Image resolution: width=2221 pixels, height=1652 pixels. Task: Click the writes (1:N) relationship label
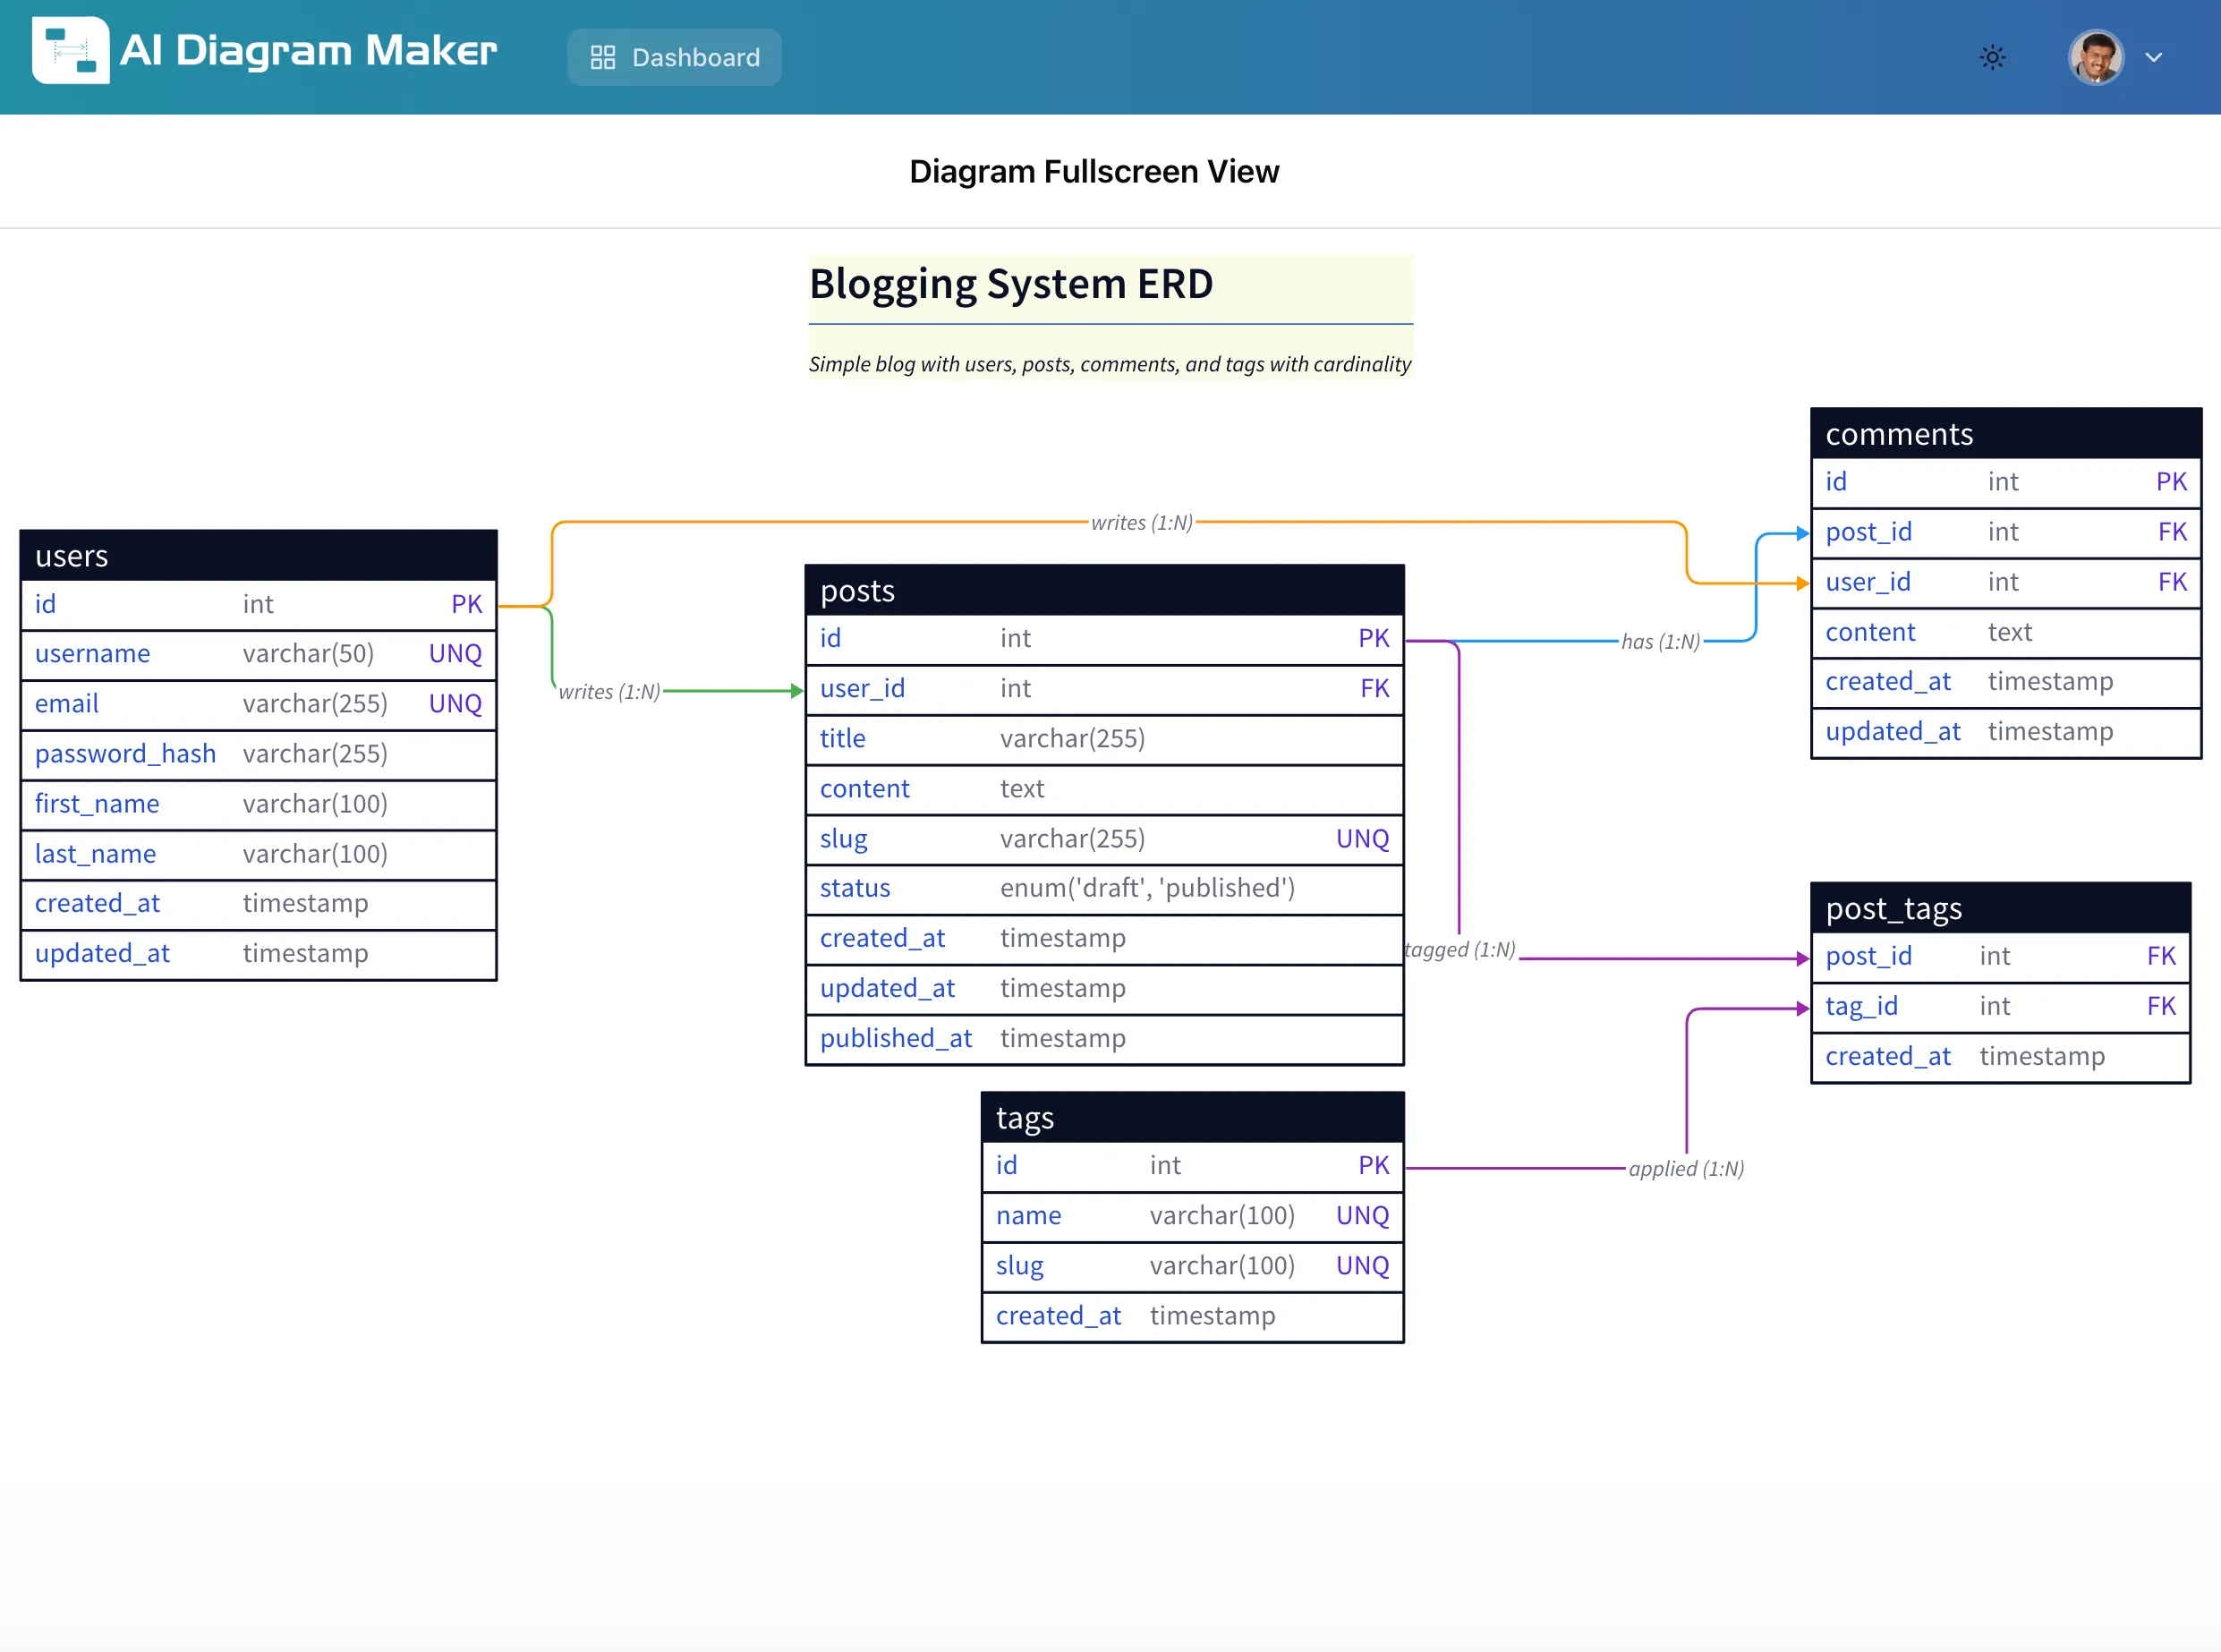pyautogui.click(x=1140, y=521)
